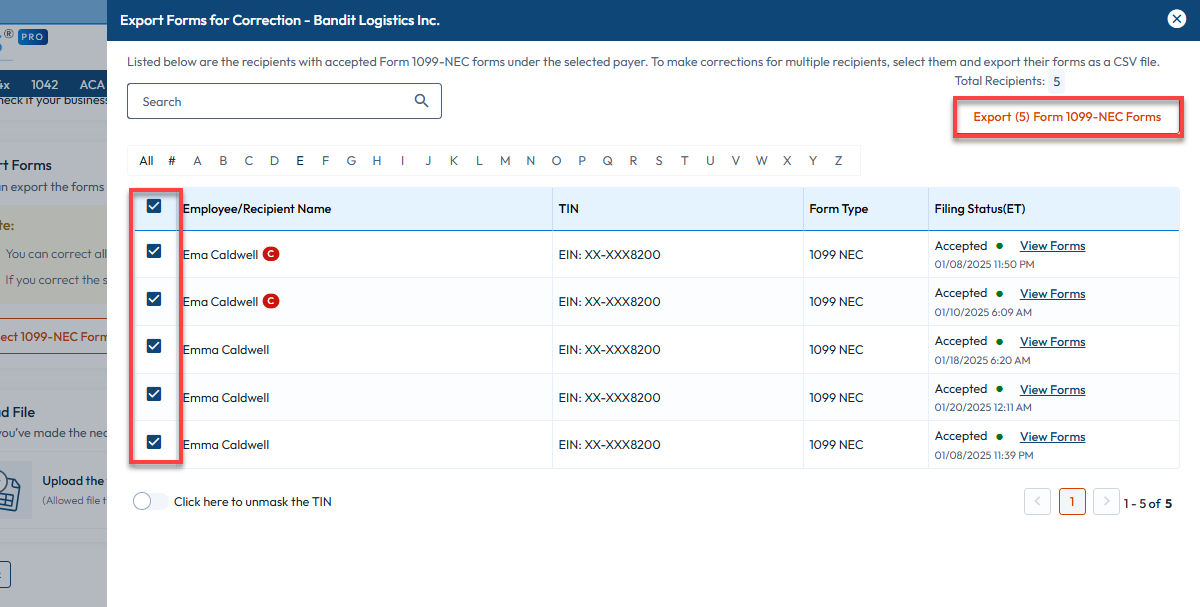1200x607 pixels.
Task: Click the green status dot of 01/20/2025 12:11 AM row
Action: pos(999,390)
